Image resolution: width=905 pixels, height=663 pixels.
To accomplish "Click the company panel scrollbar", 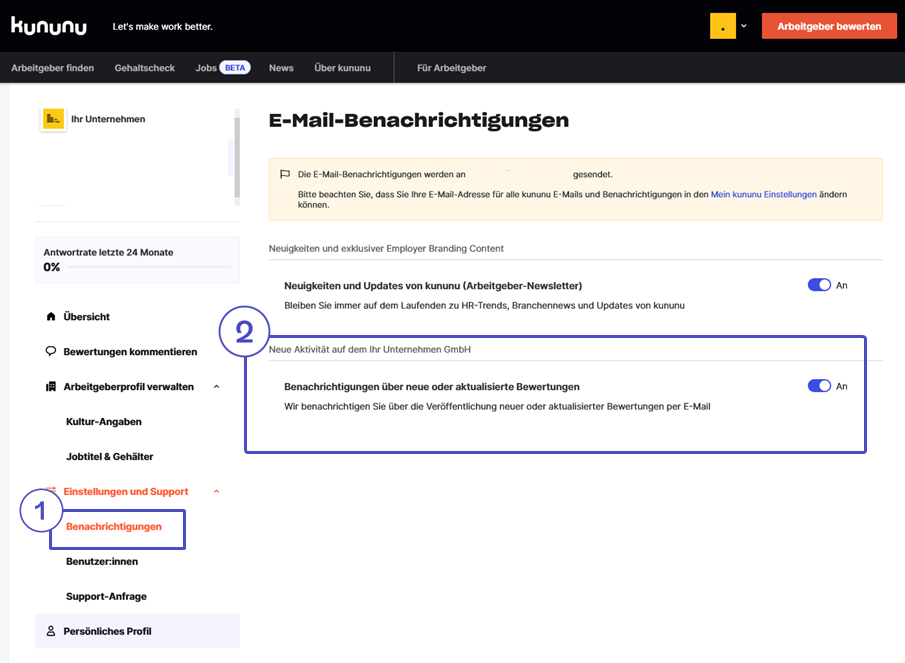I will point(237,156).
